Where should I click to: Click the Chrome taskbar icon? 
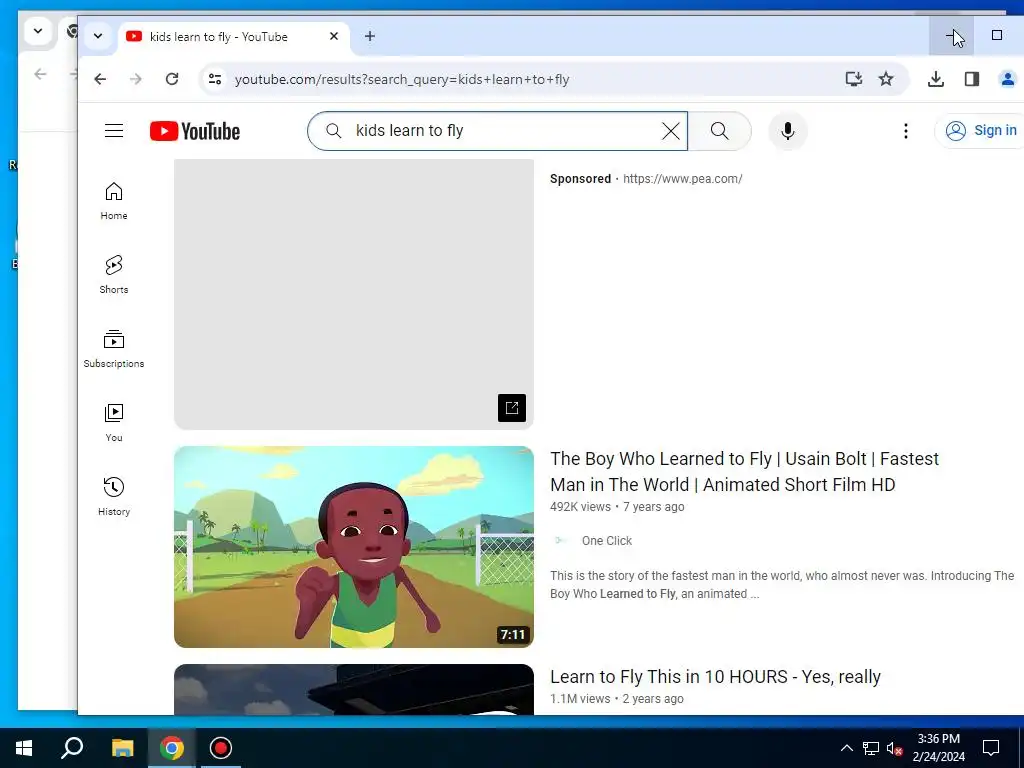pos(172,748)
